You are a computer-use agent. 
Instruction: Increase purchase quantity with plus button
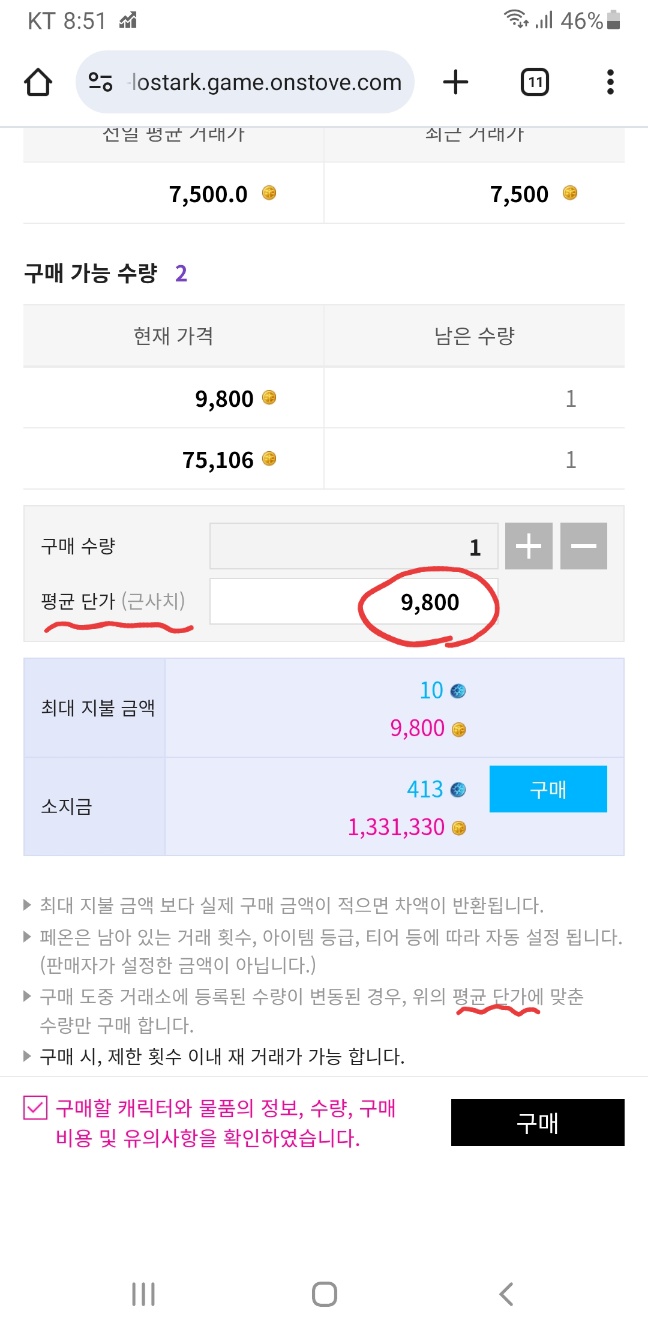pyautogui.click(x=528, y=547)
